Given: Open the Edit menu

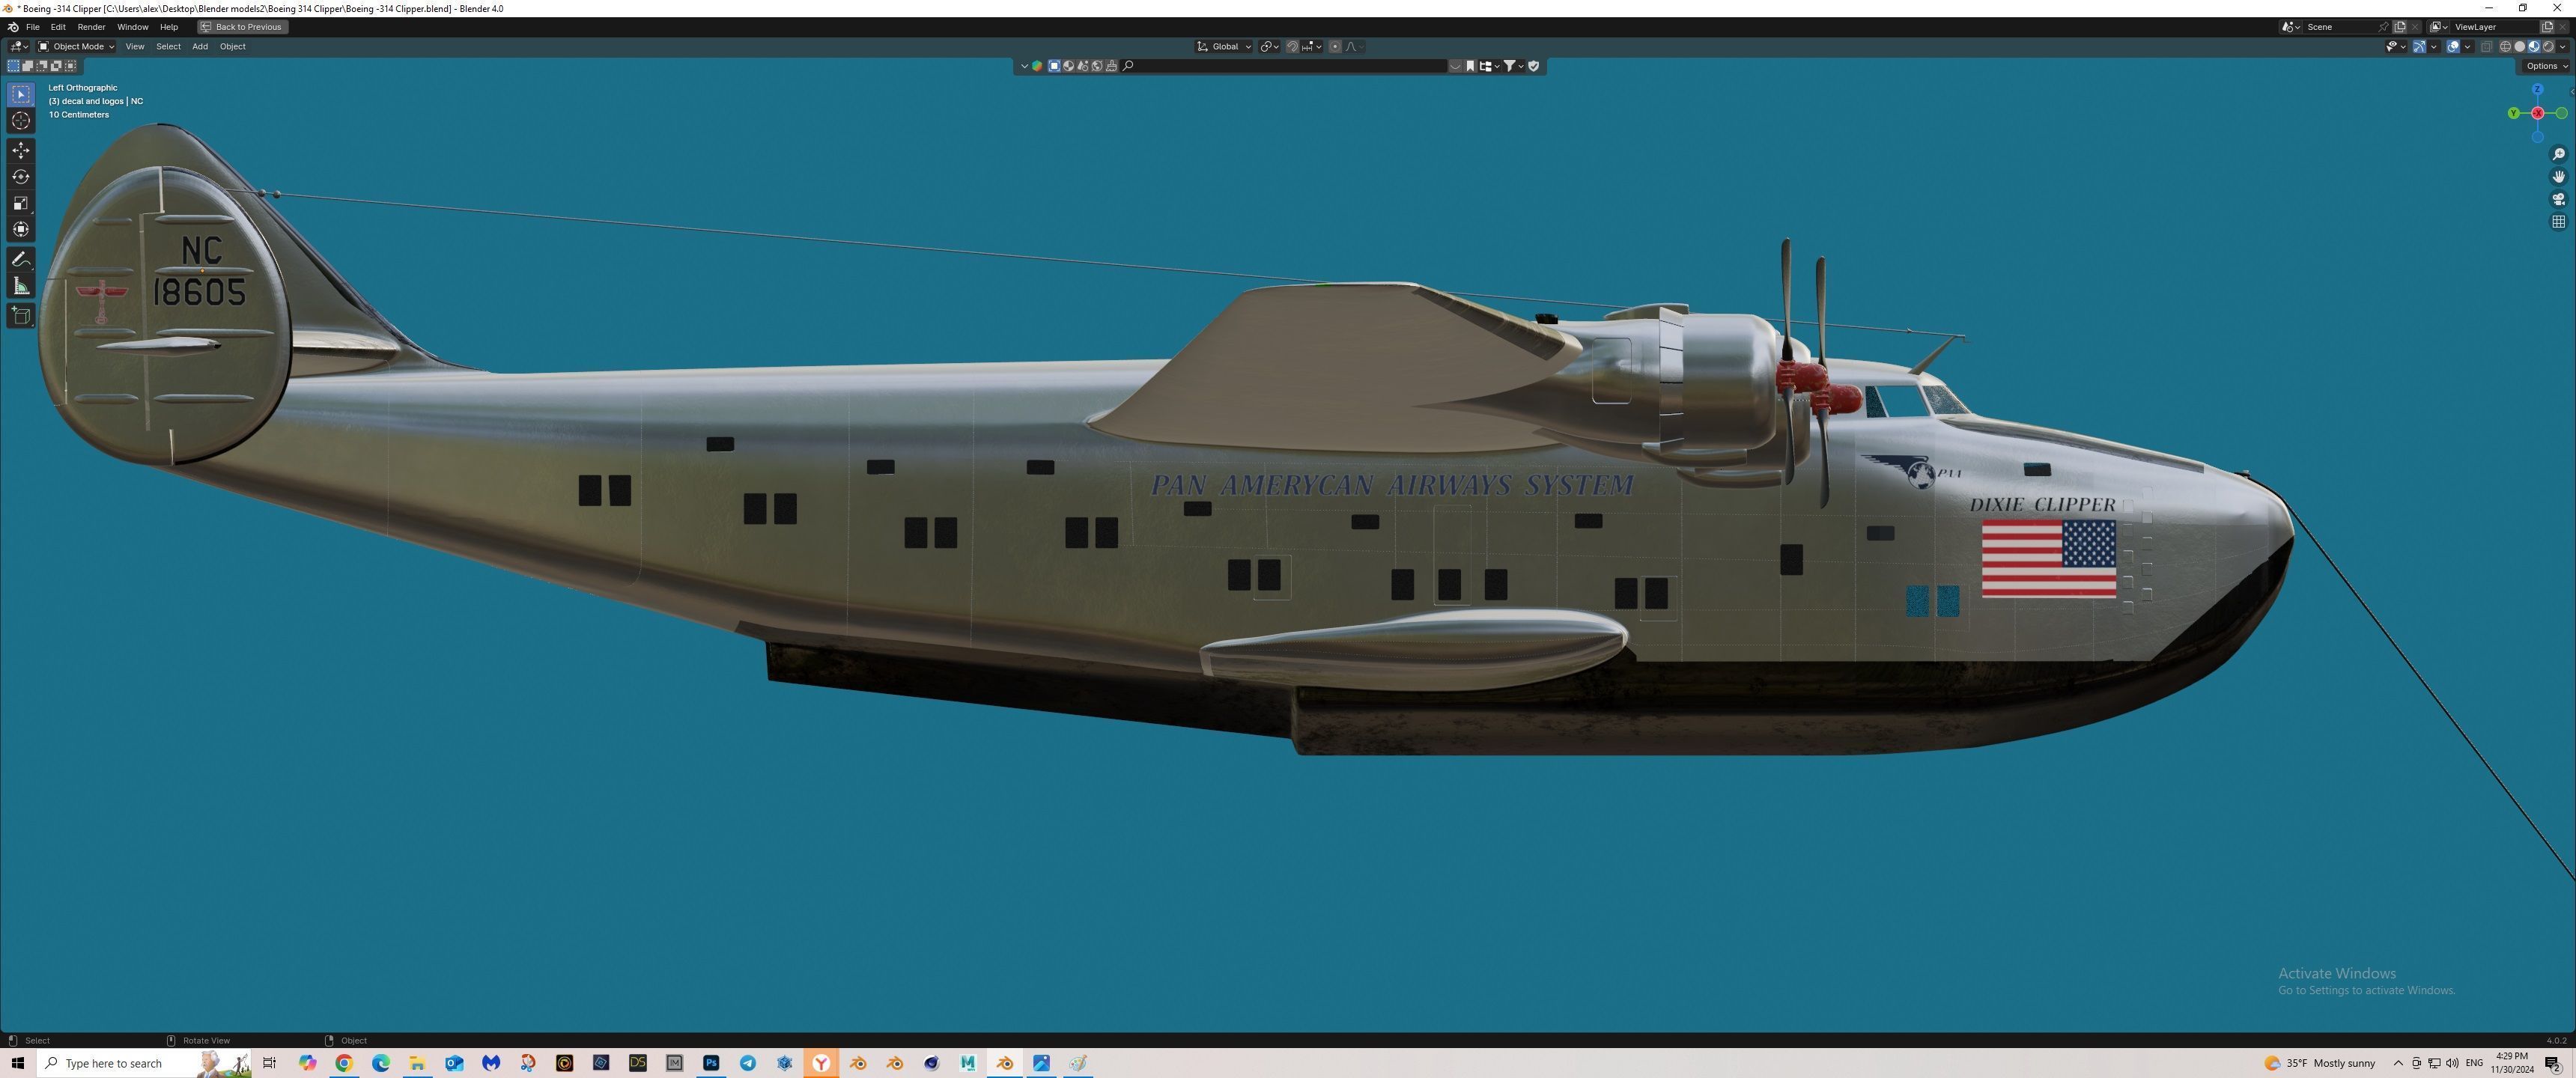Looking at the screenshot, I should [x=58, y=27].
